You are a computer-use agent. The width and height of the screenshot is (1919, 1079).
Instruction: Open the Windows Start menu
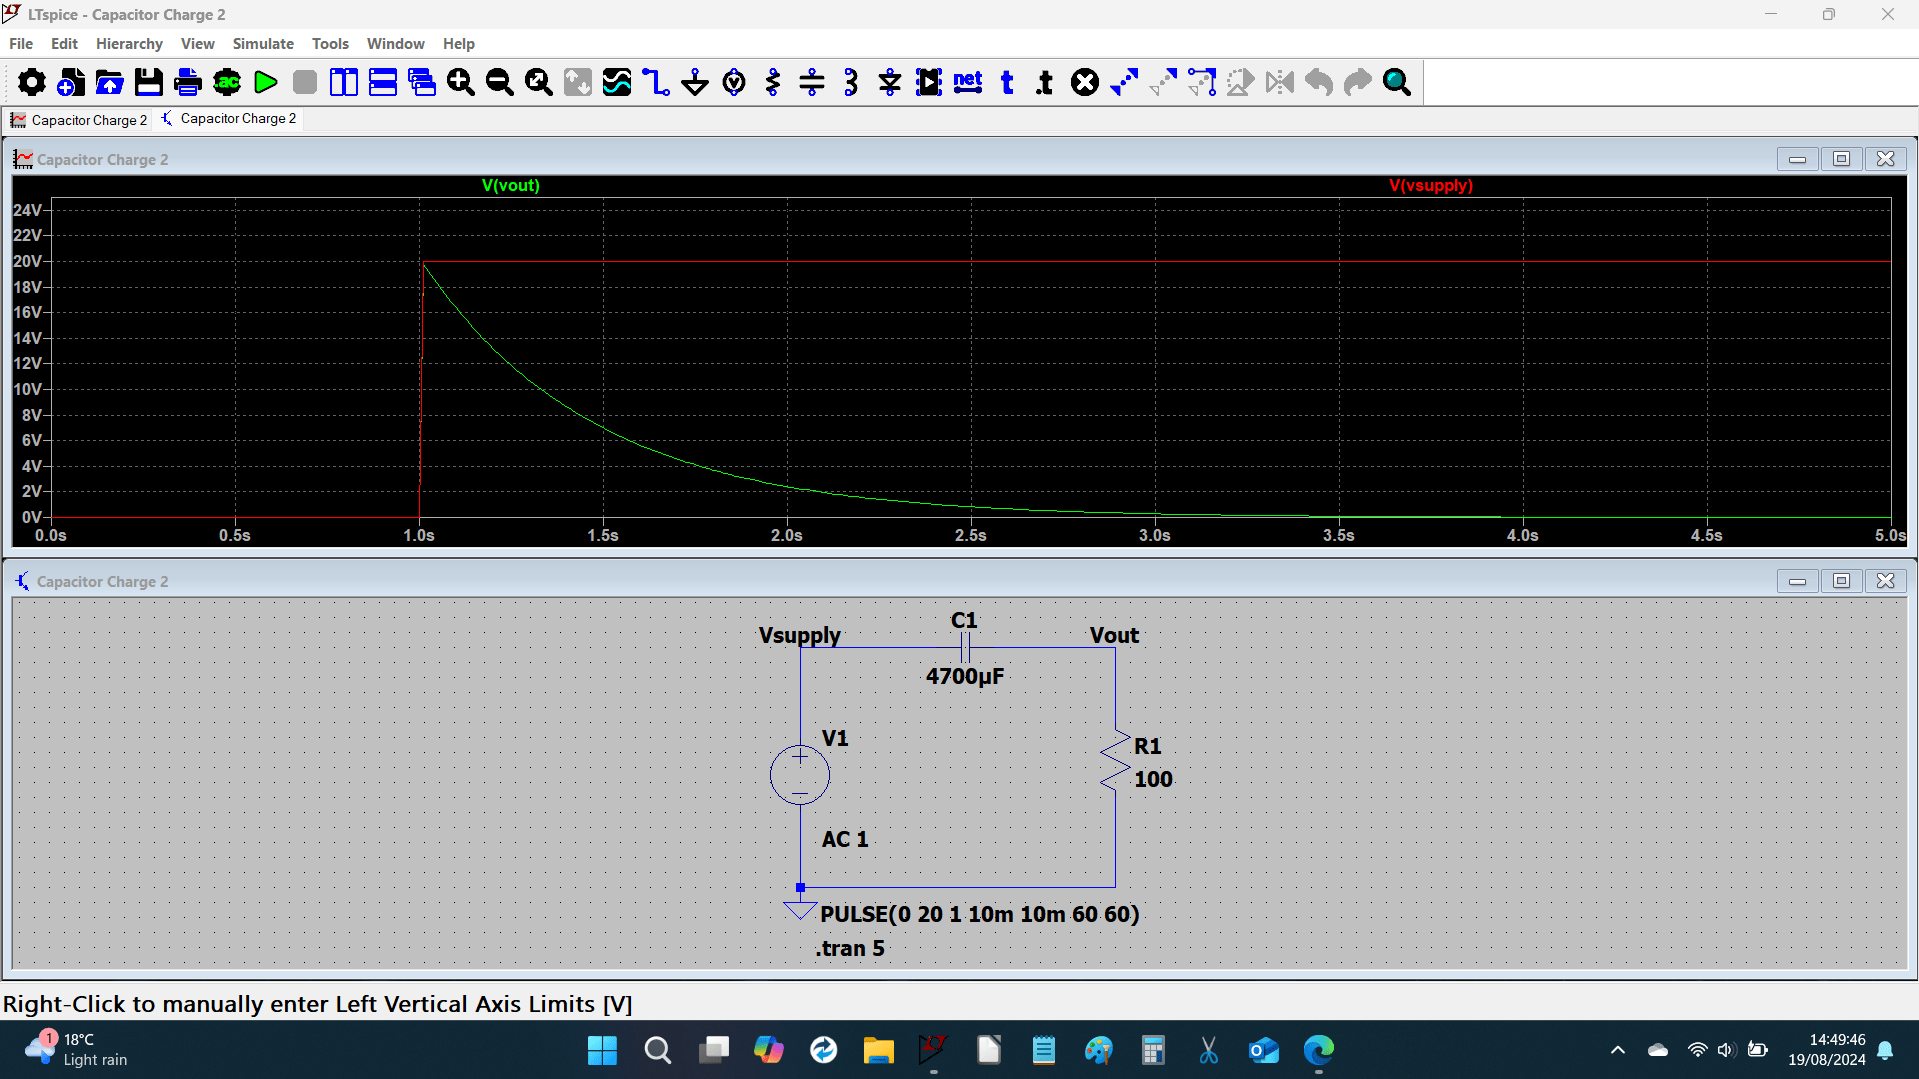602,1050
